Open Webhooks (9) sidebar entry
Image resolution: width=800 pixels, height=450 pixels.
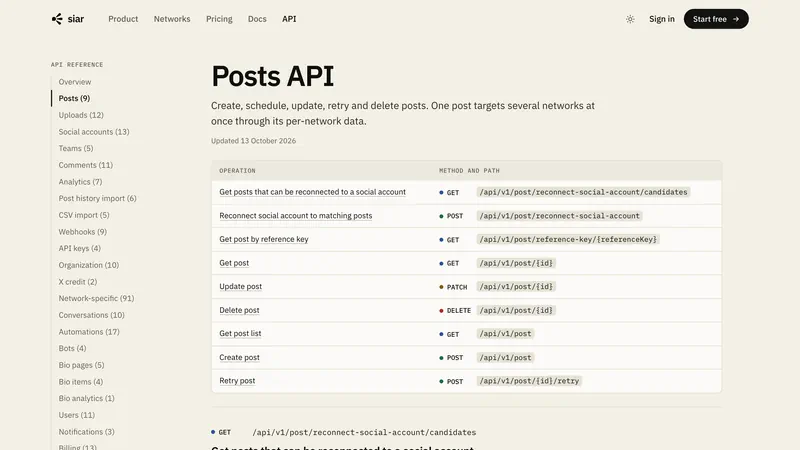pyautogui.click(x=82, y=232)
